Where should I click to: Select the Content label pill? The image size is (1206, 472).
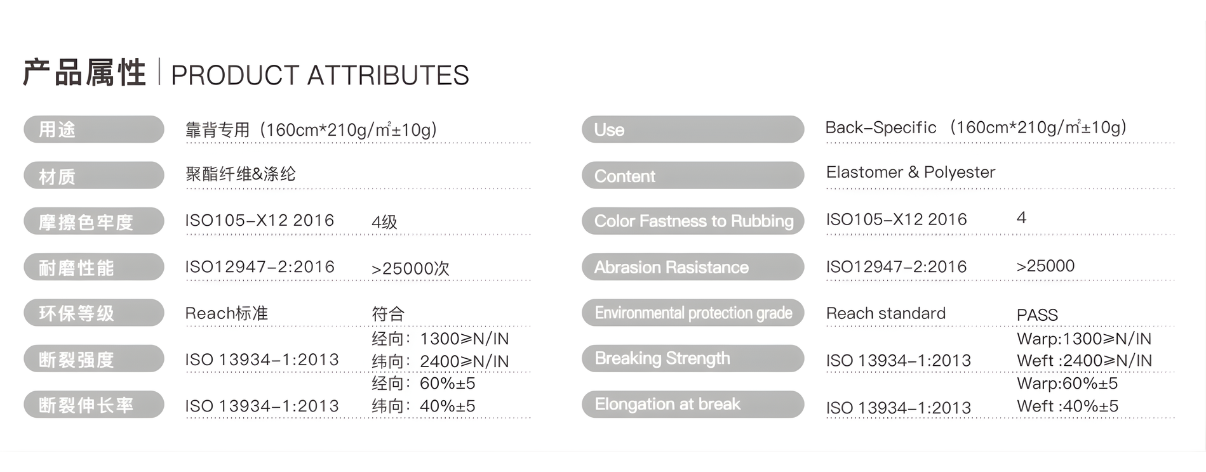tap(692, 176)
